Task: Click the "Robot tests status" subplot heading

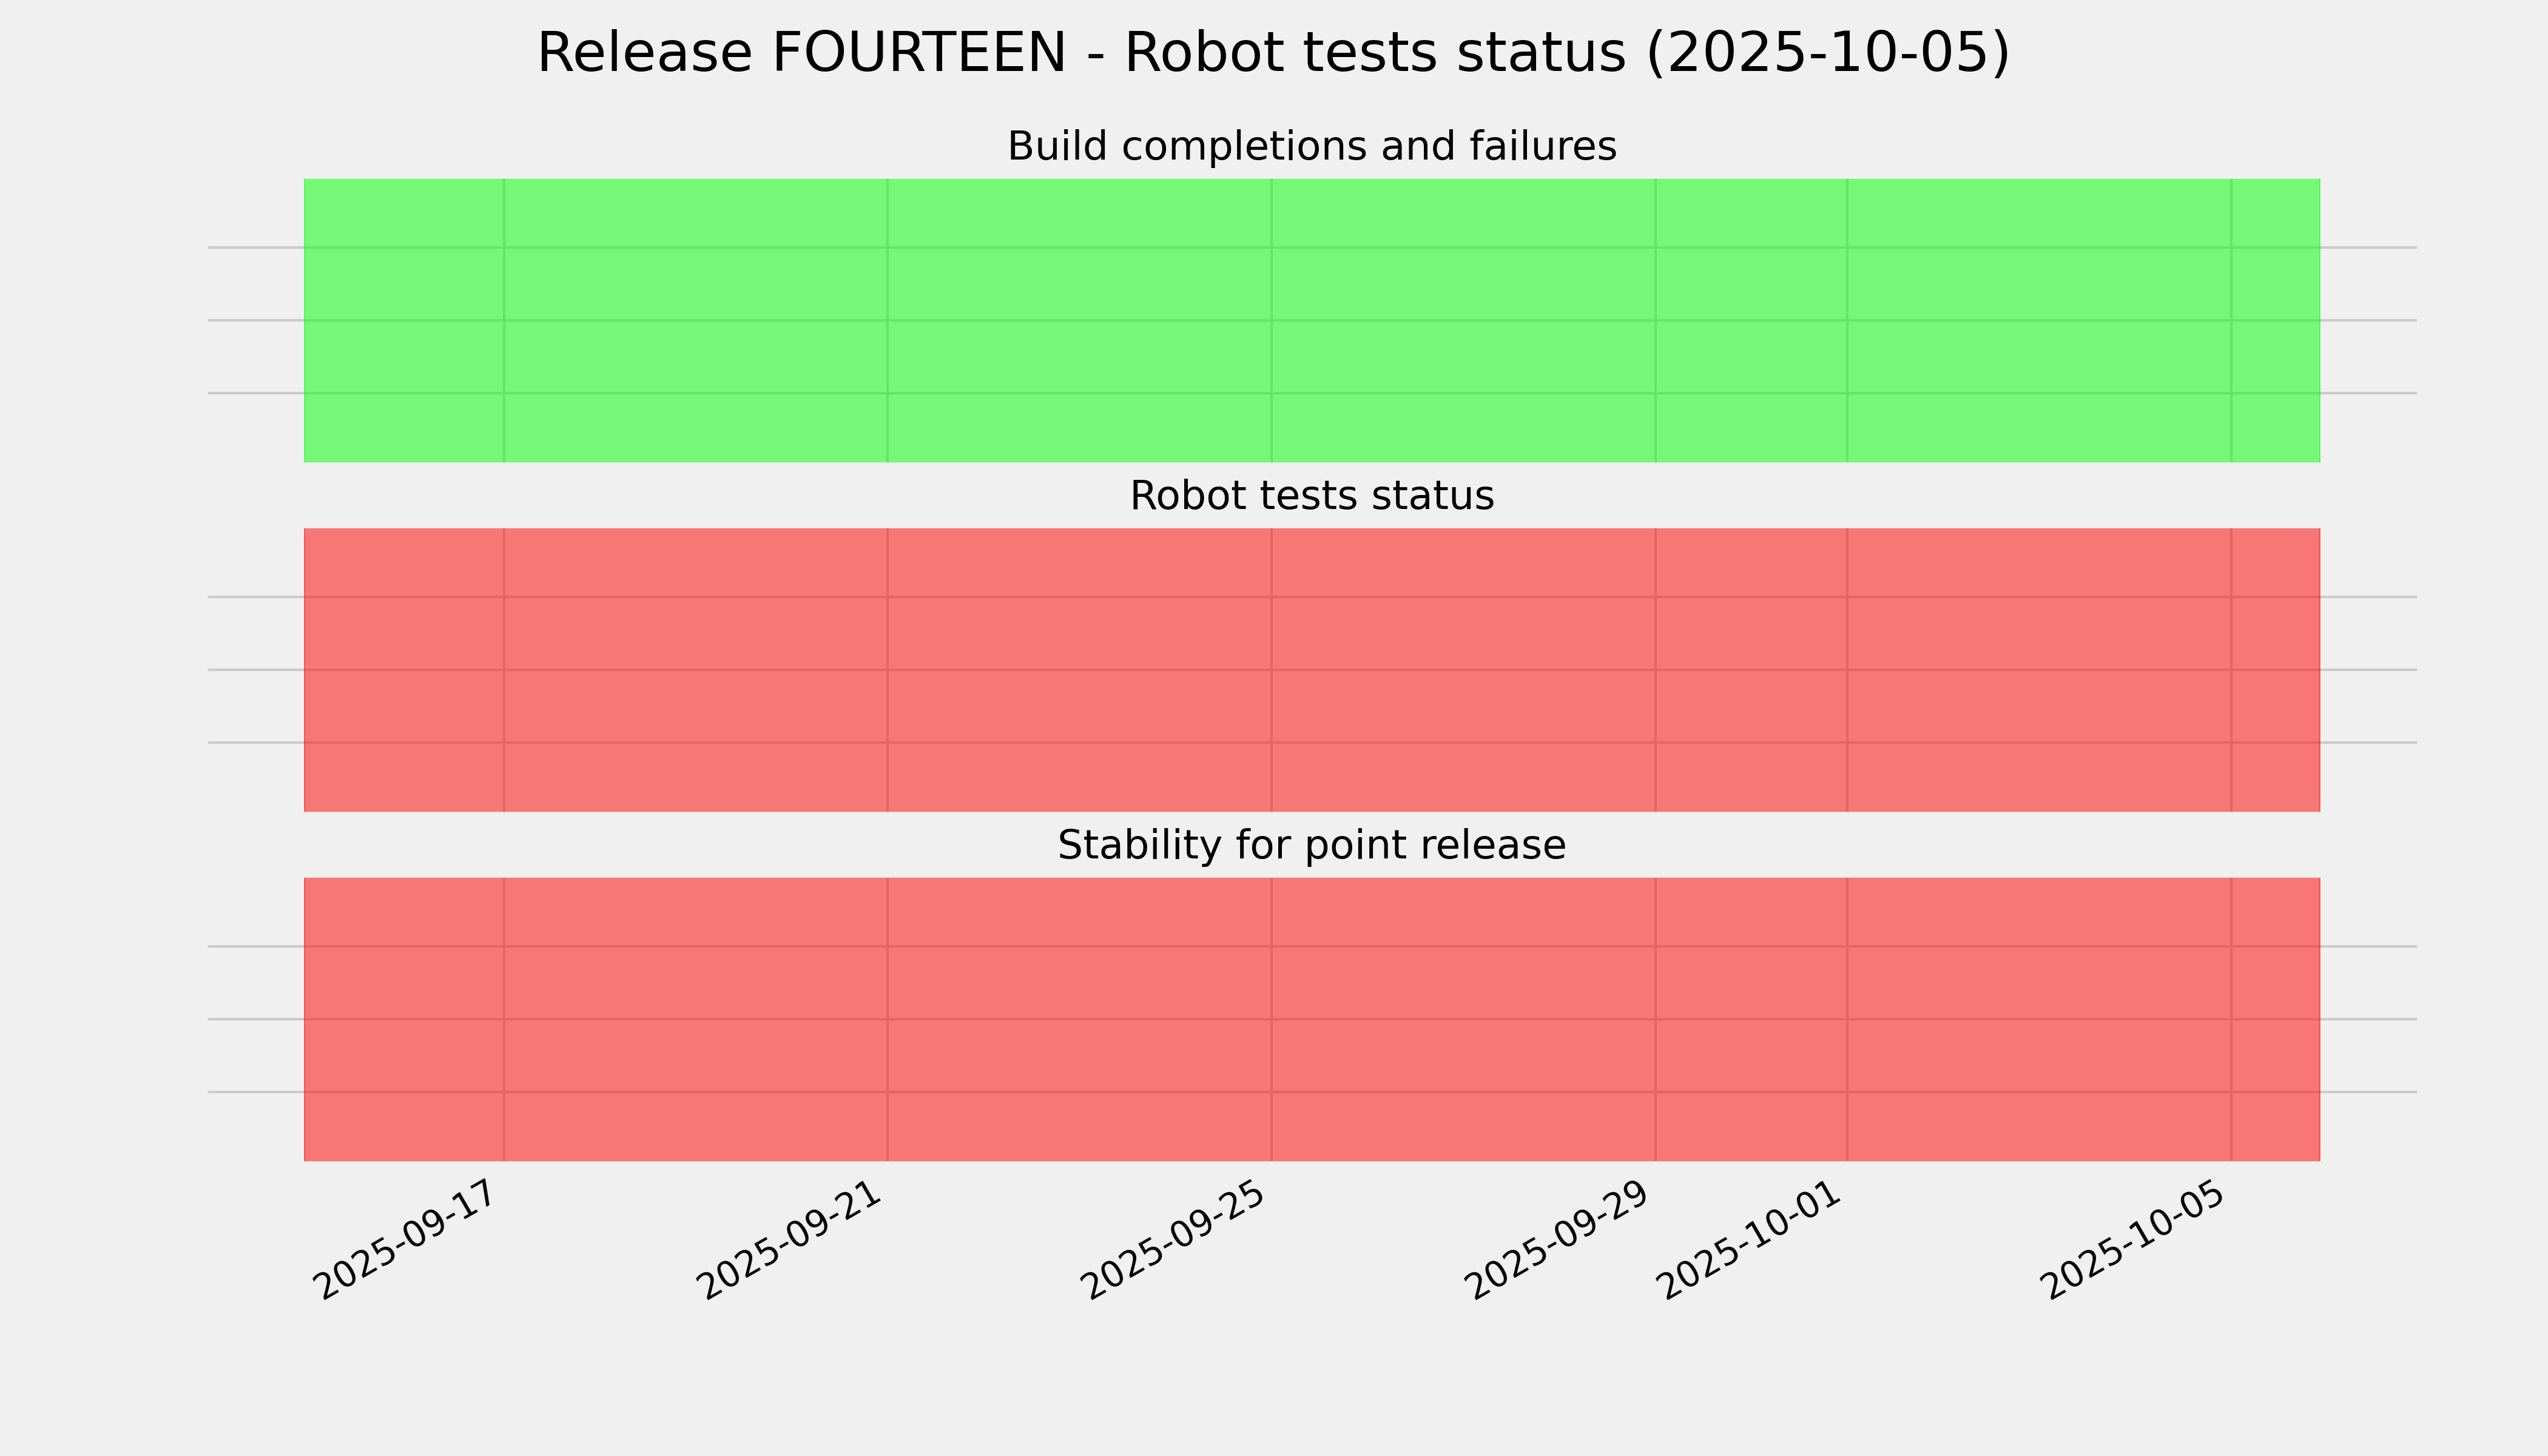Action: pyautogui.click(x=1311, y=496)
